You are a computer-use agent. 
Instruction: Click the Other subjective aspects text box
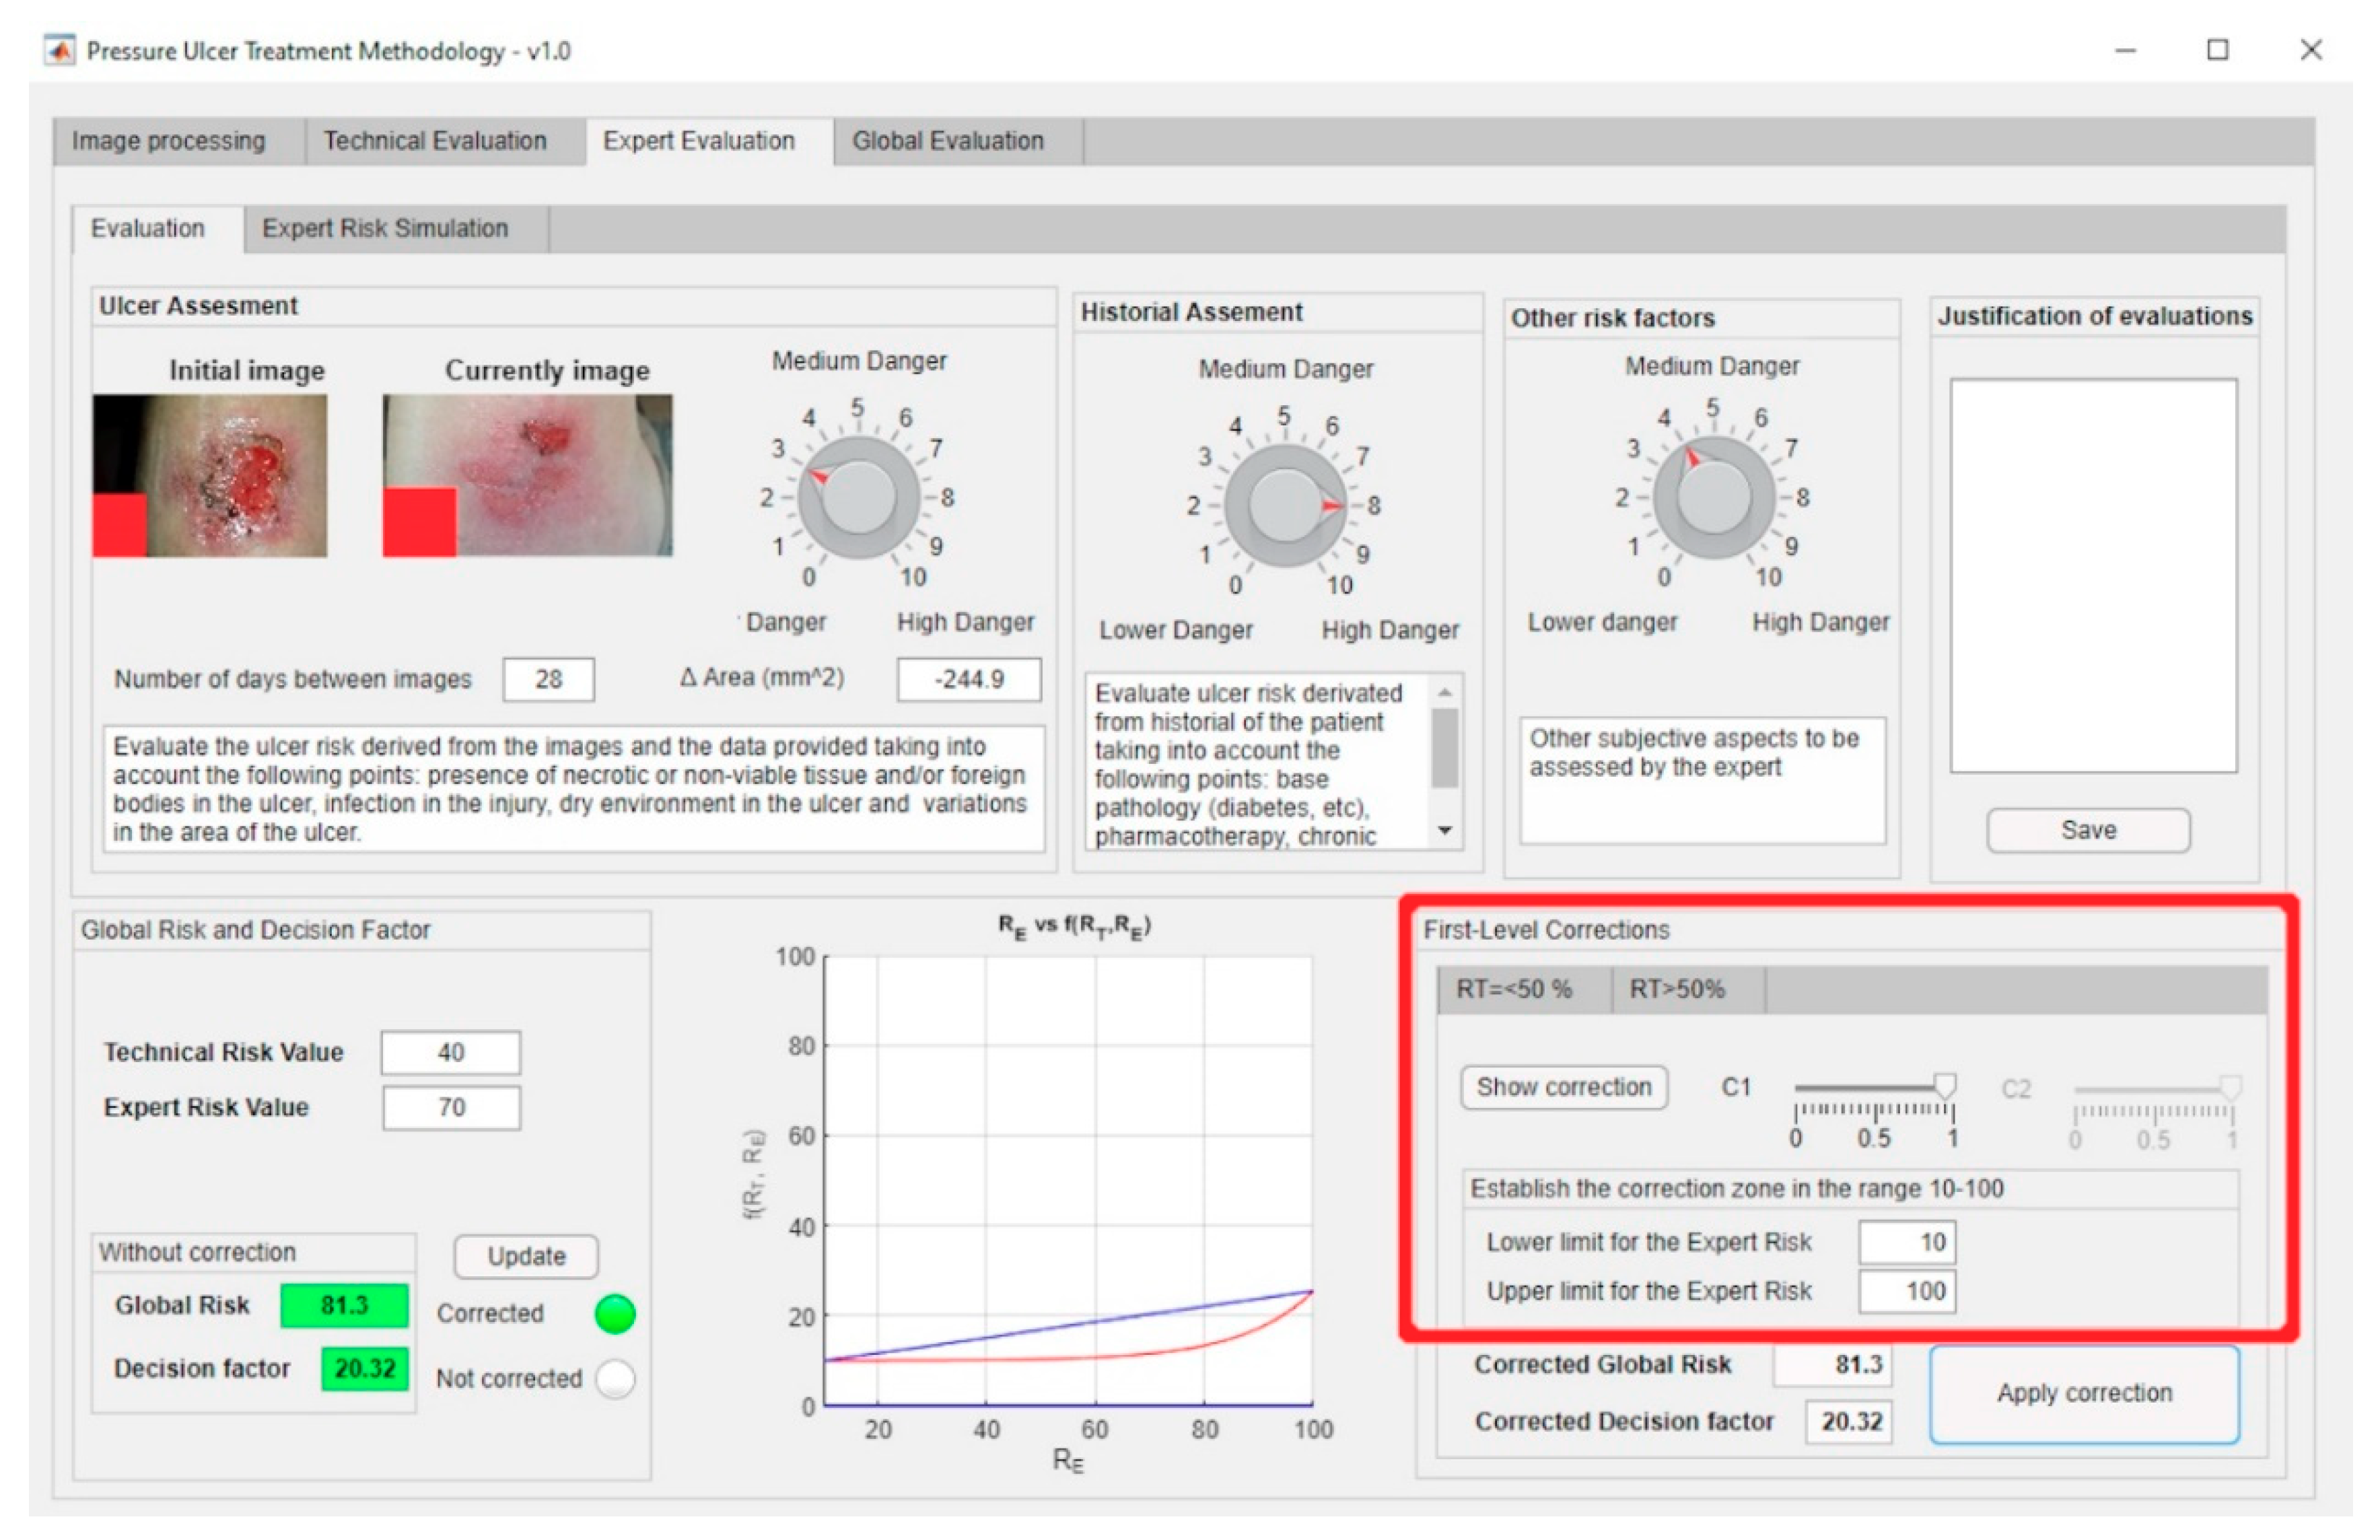pos(1703,781)
